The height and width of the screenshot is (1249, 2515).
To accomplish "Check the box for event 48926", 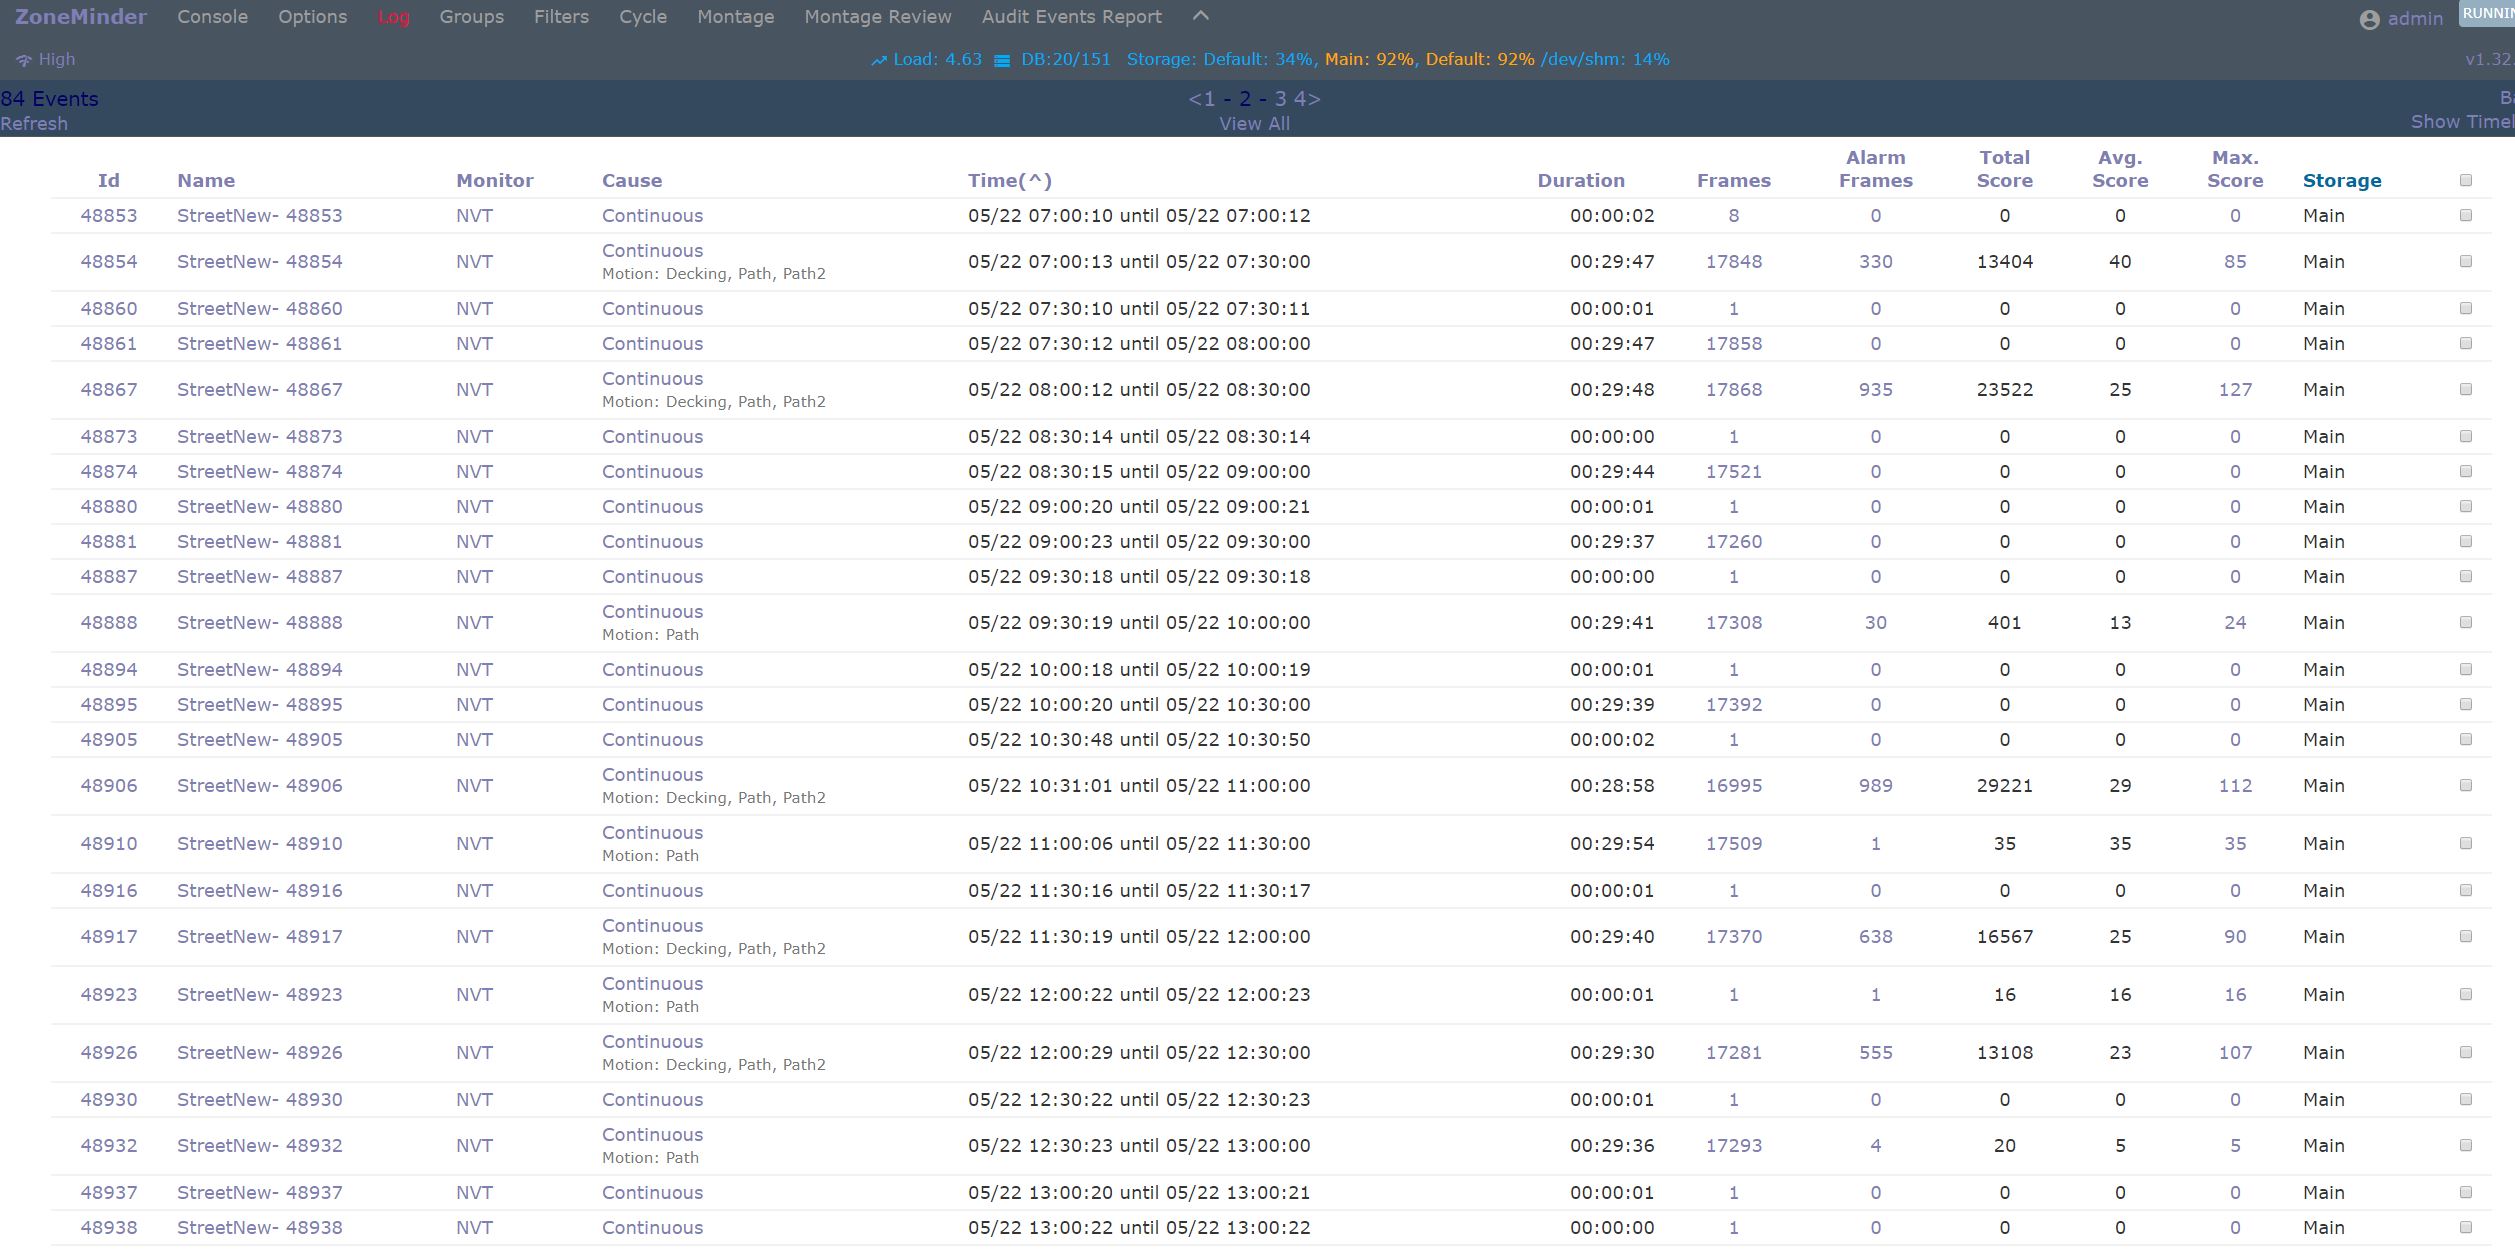I will click(2465, 1053).
